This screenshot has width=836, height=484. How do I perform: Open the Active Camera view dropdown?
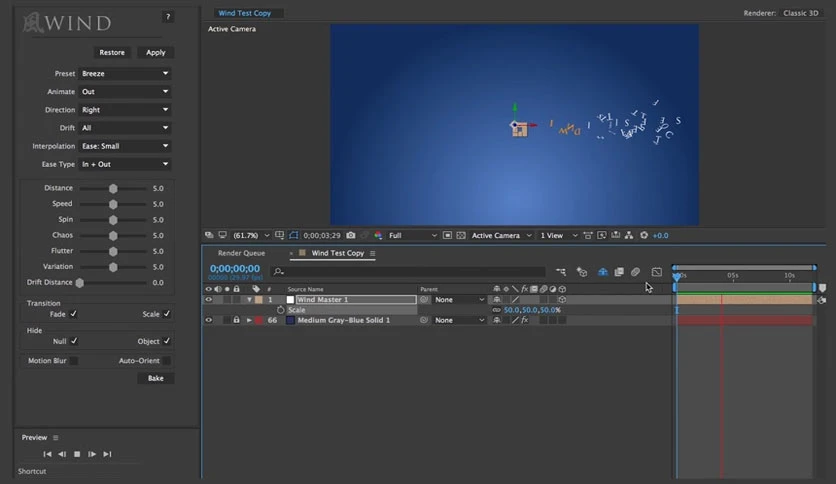coord(501,235)
